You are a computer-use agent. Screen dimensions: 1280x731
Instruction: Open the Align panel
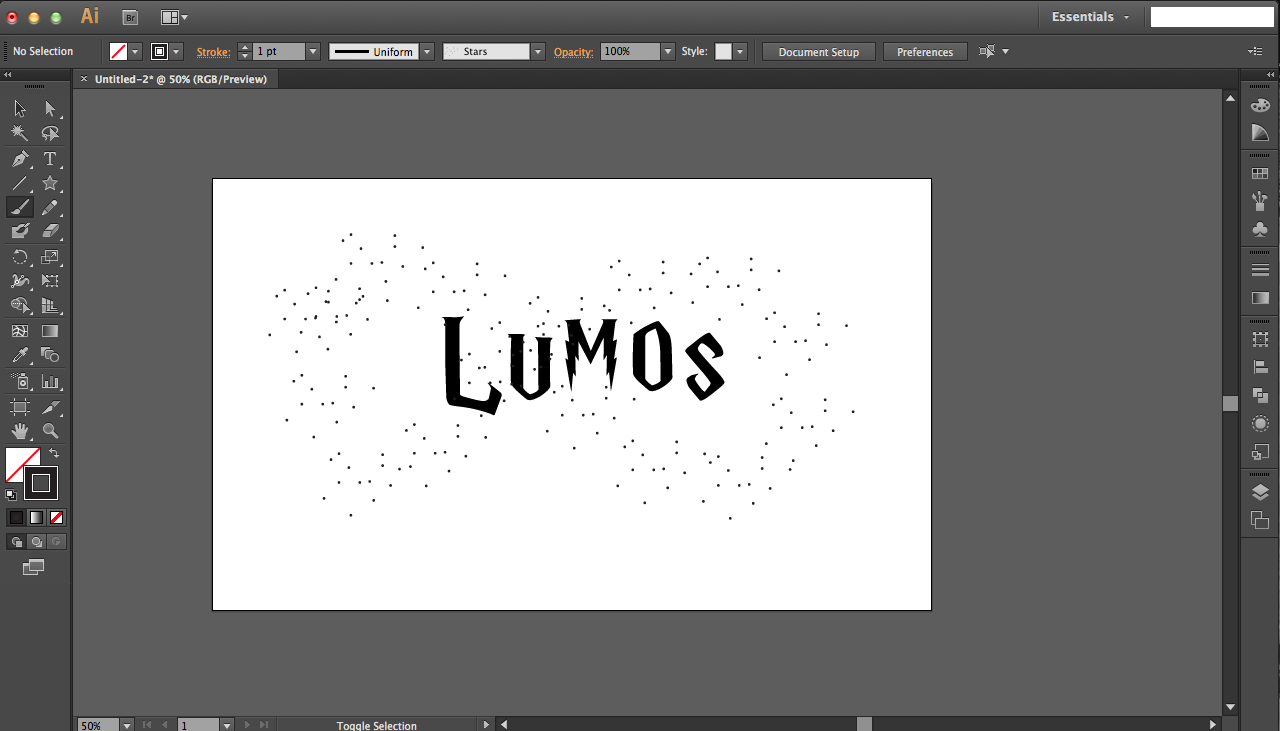pyautogui.click(x=1260, y=368)
